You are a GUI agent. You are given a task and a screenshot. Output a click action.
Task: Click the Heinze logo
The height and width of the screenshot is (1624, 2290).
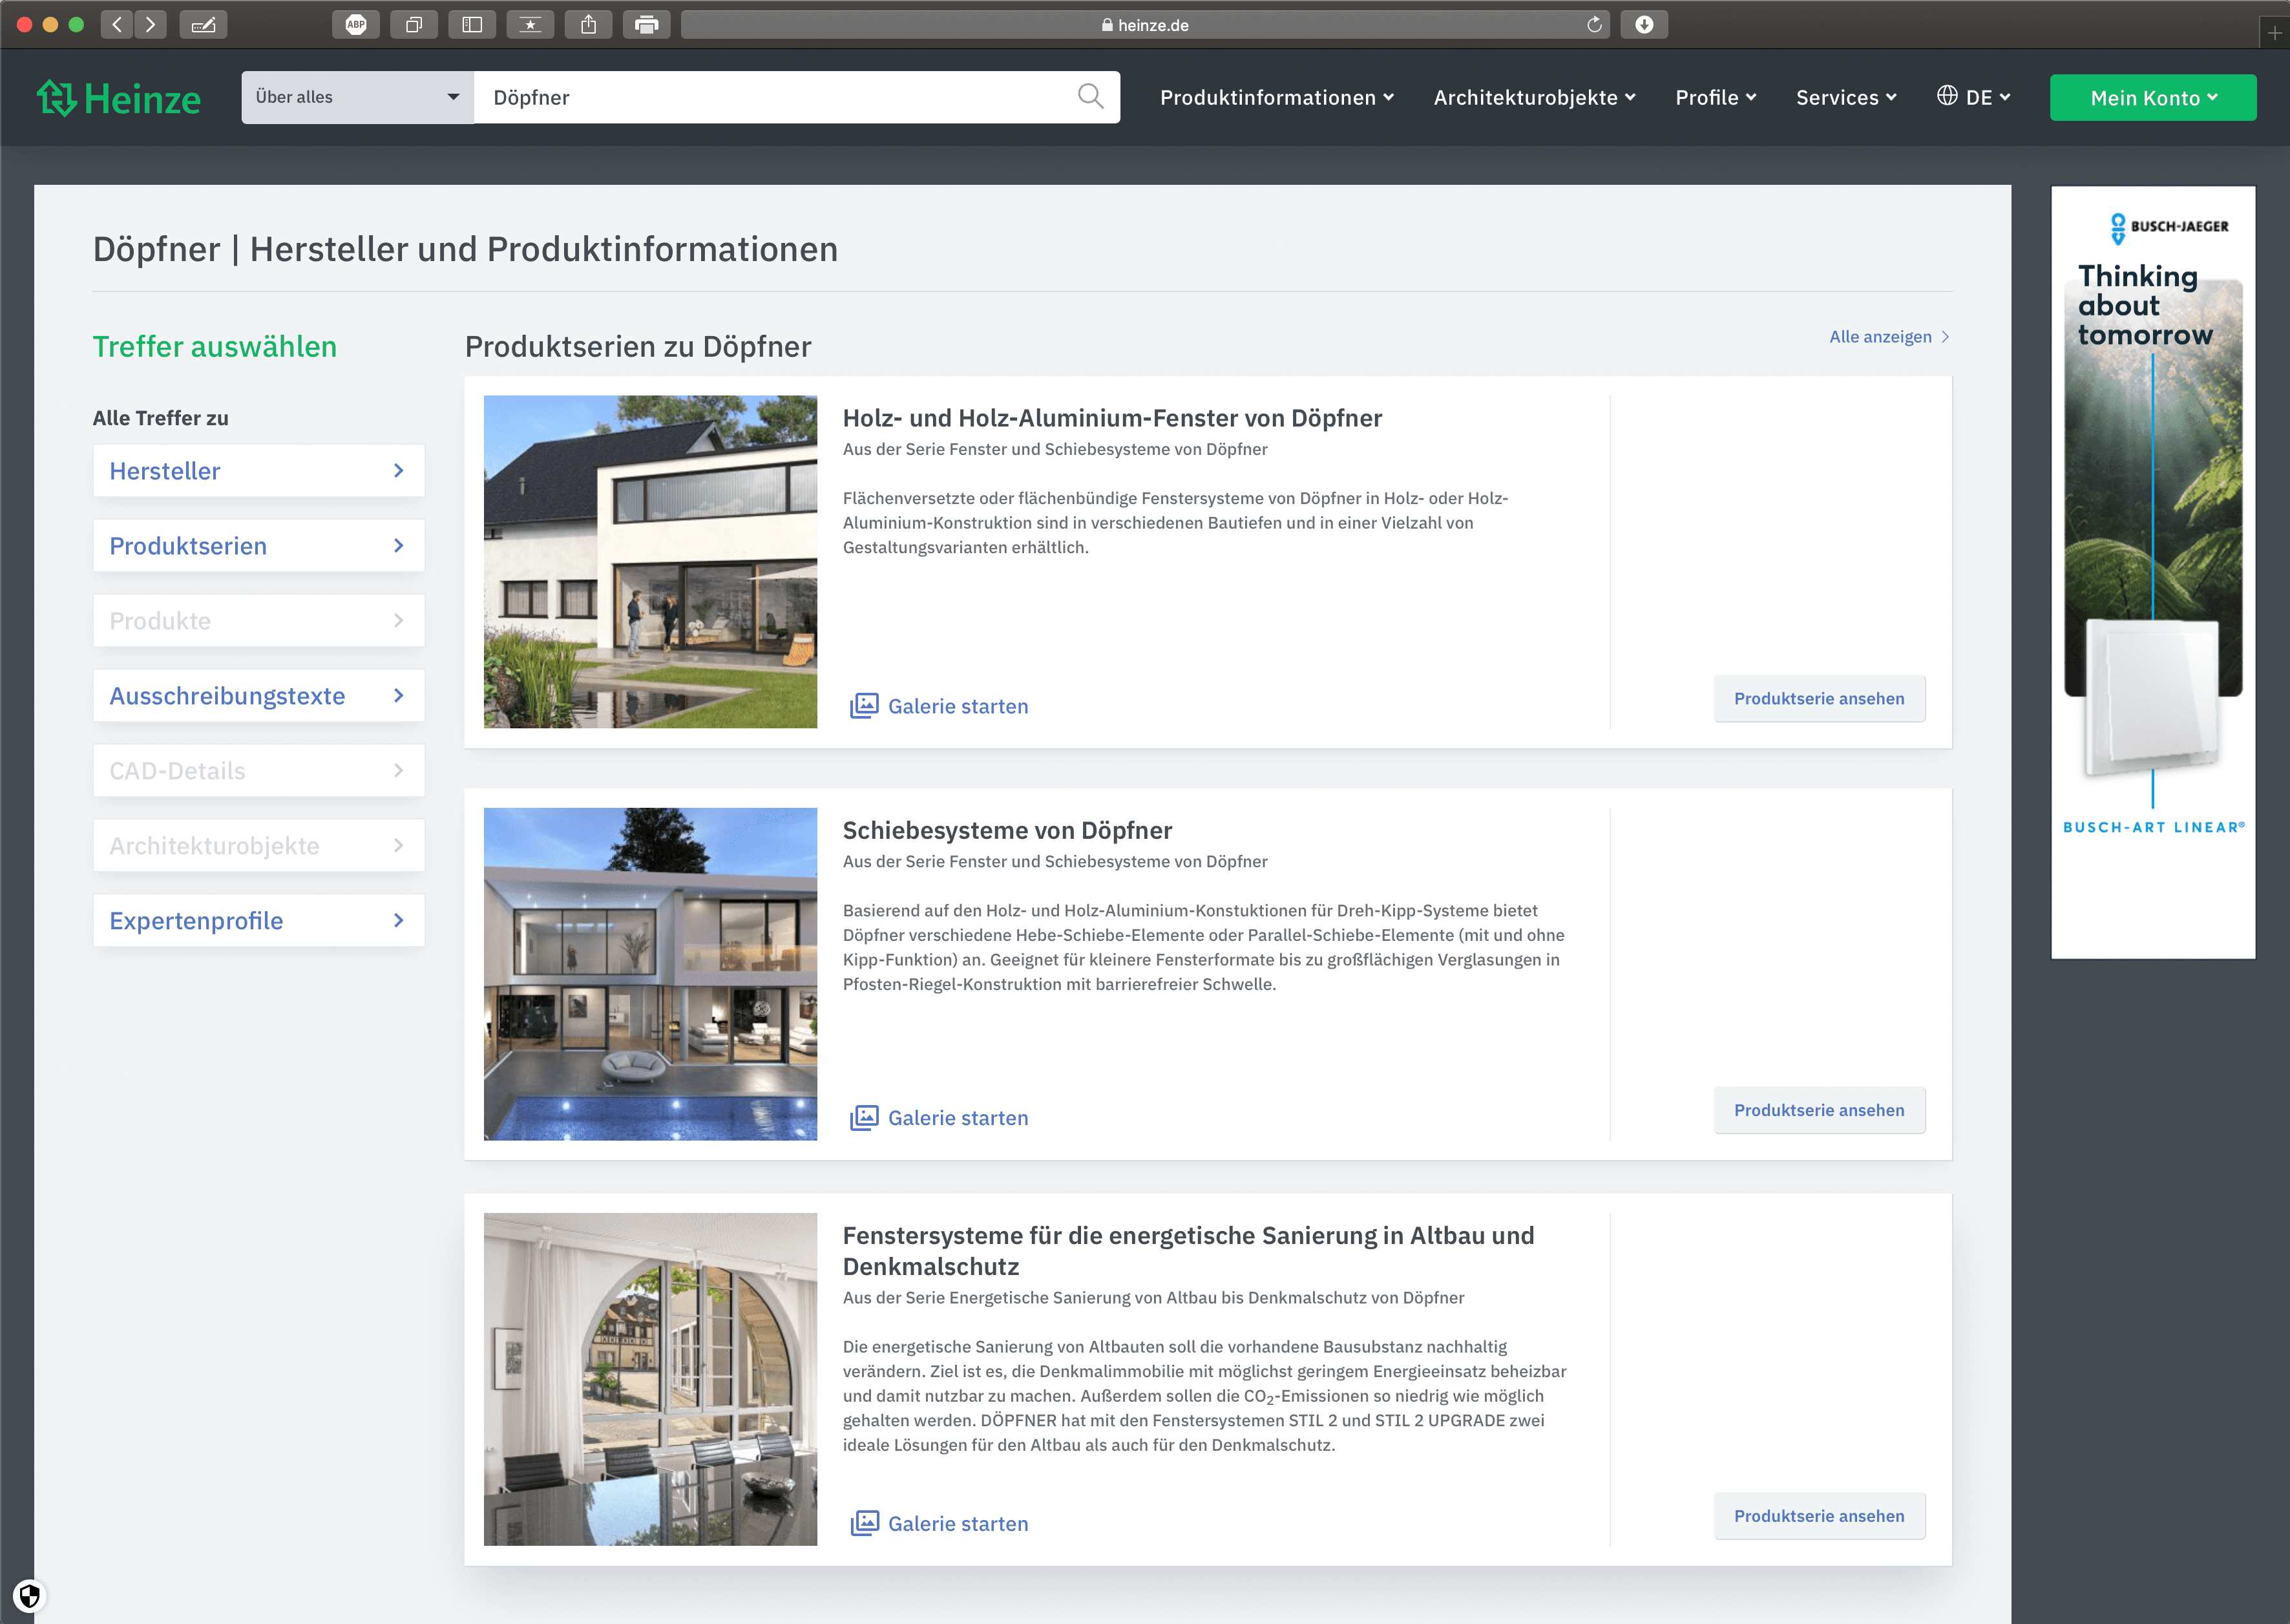pyautogui.click(x=119, y=98)
